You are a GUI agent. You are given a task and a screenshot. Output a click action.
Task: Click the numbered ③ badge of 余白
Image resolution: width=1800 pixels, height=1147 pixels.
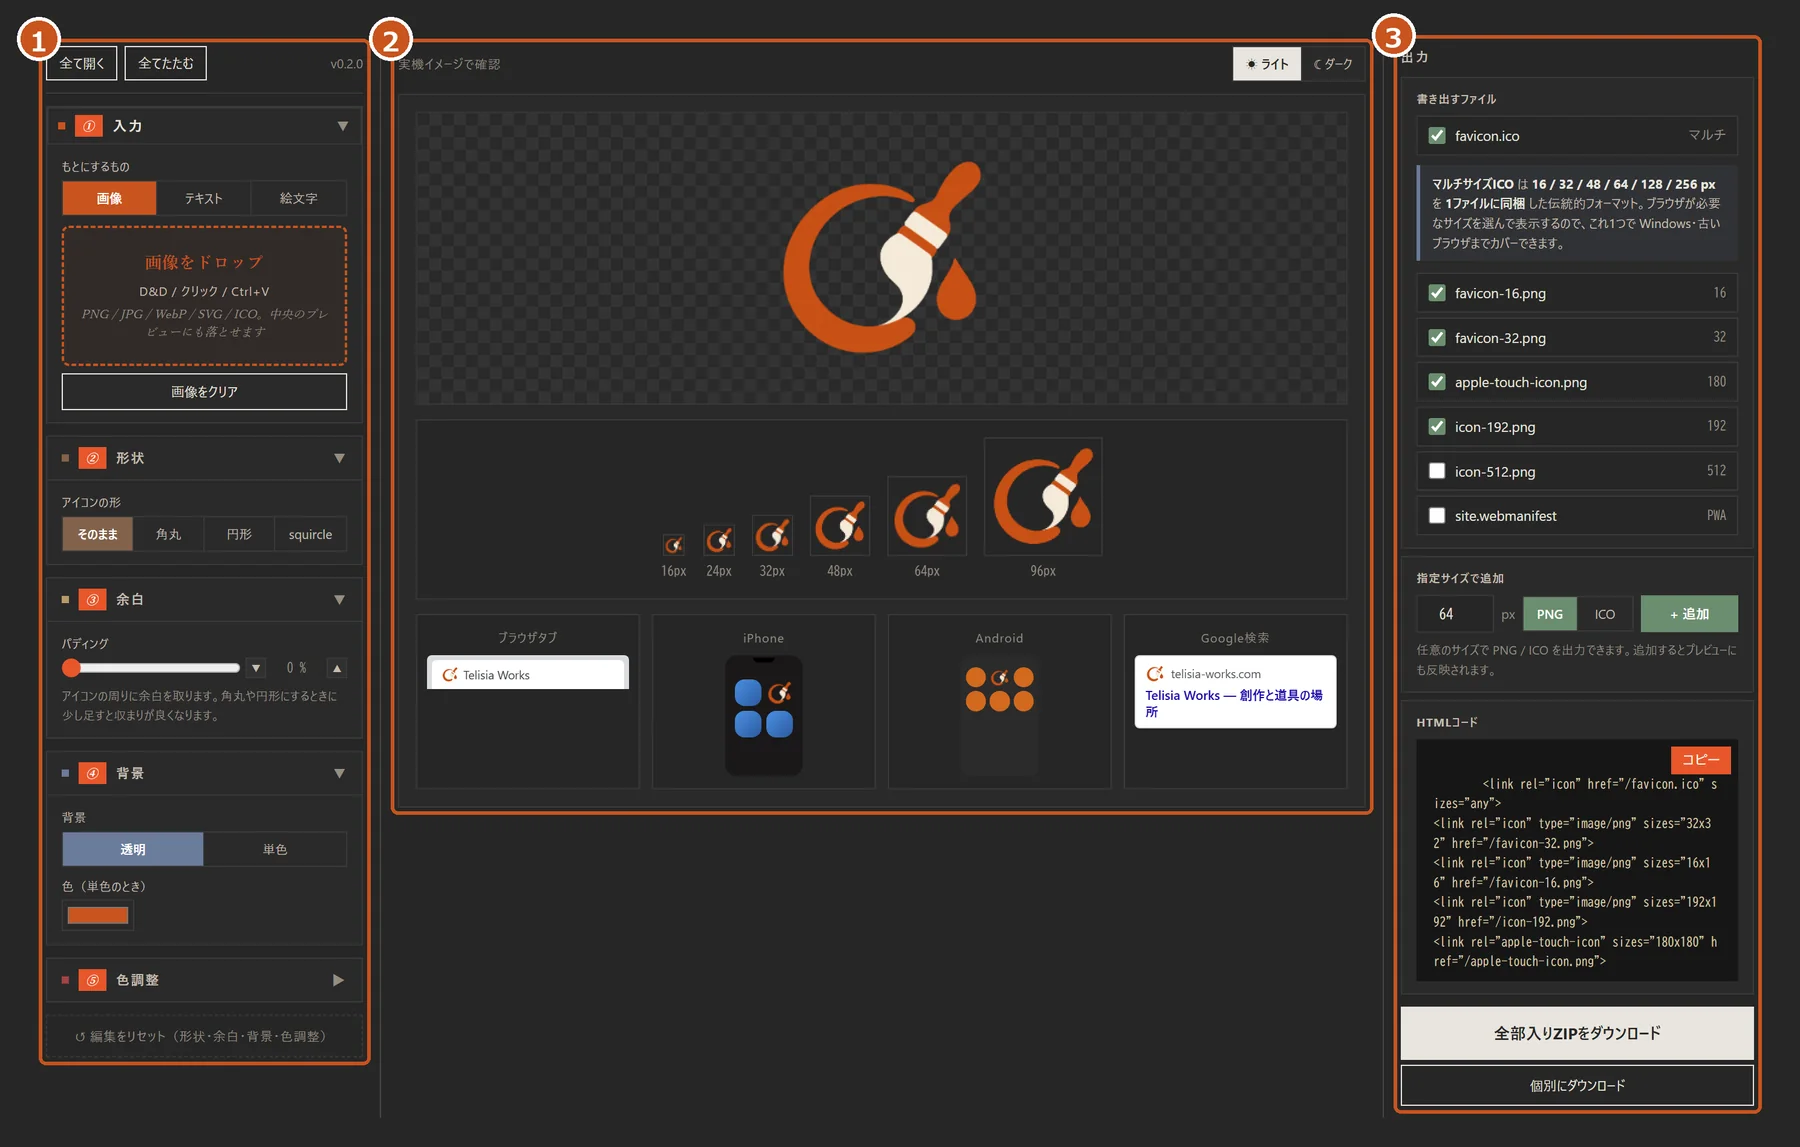click(92, 599)
